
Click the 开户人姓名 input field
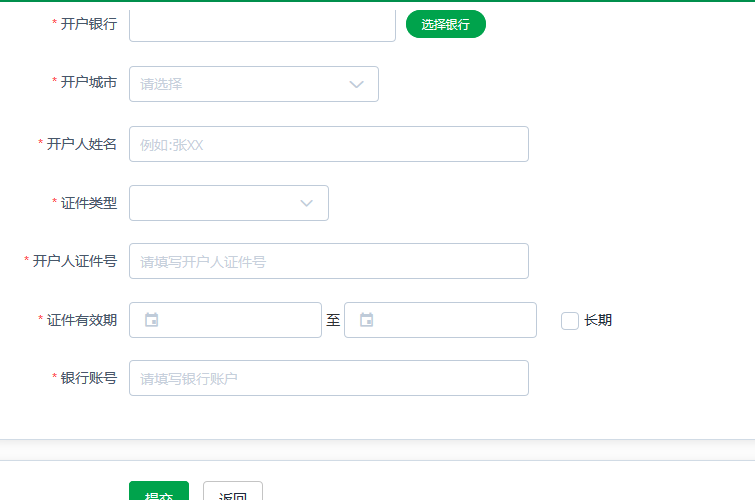point(328,144)
